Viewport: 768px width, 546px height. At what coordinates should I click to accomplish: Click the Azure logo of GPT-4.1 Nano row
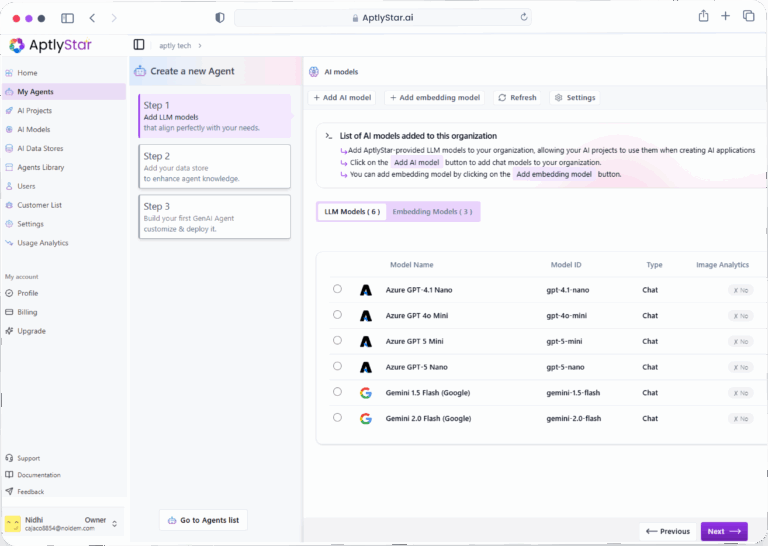tap(366, 290)
